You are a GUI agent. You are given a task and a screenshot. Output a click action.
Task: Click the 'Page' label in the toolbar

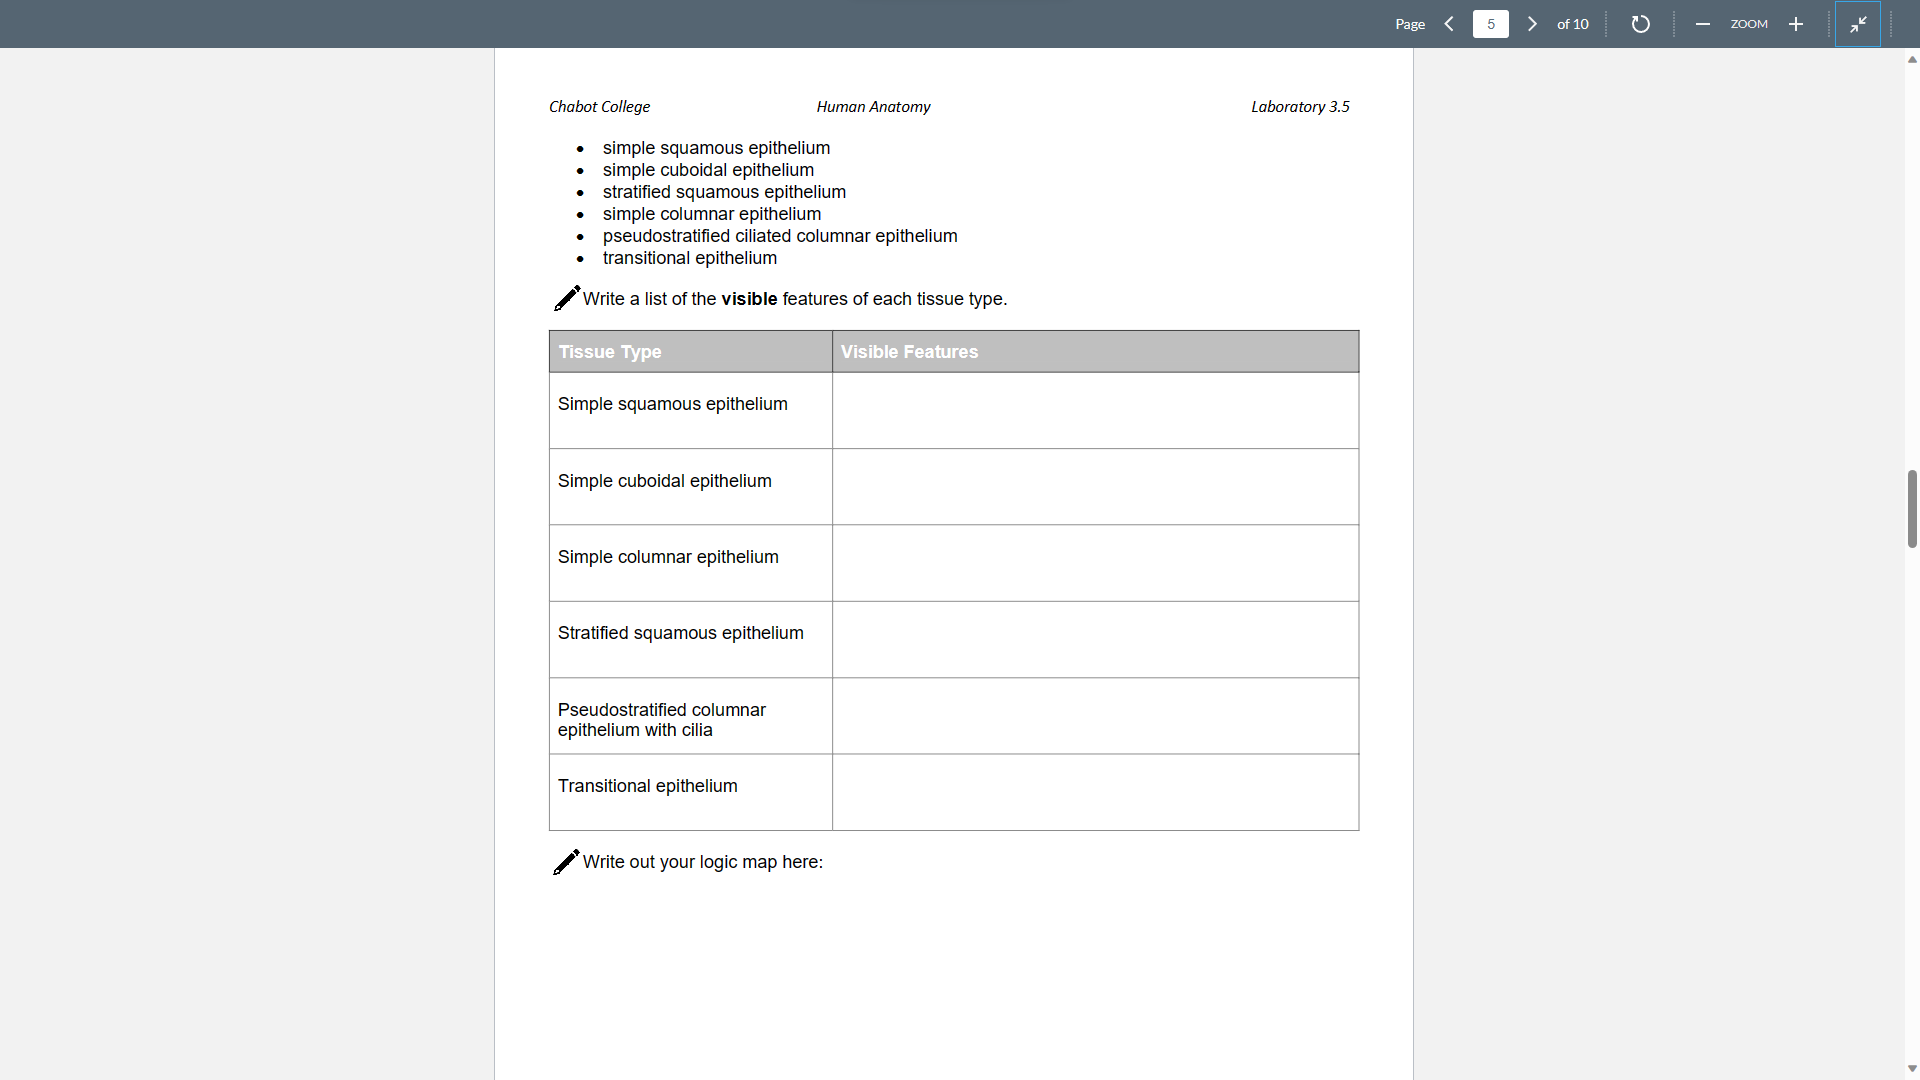pos(1410,24)
